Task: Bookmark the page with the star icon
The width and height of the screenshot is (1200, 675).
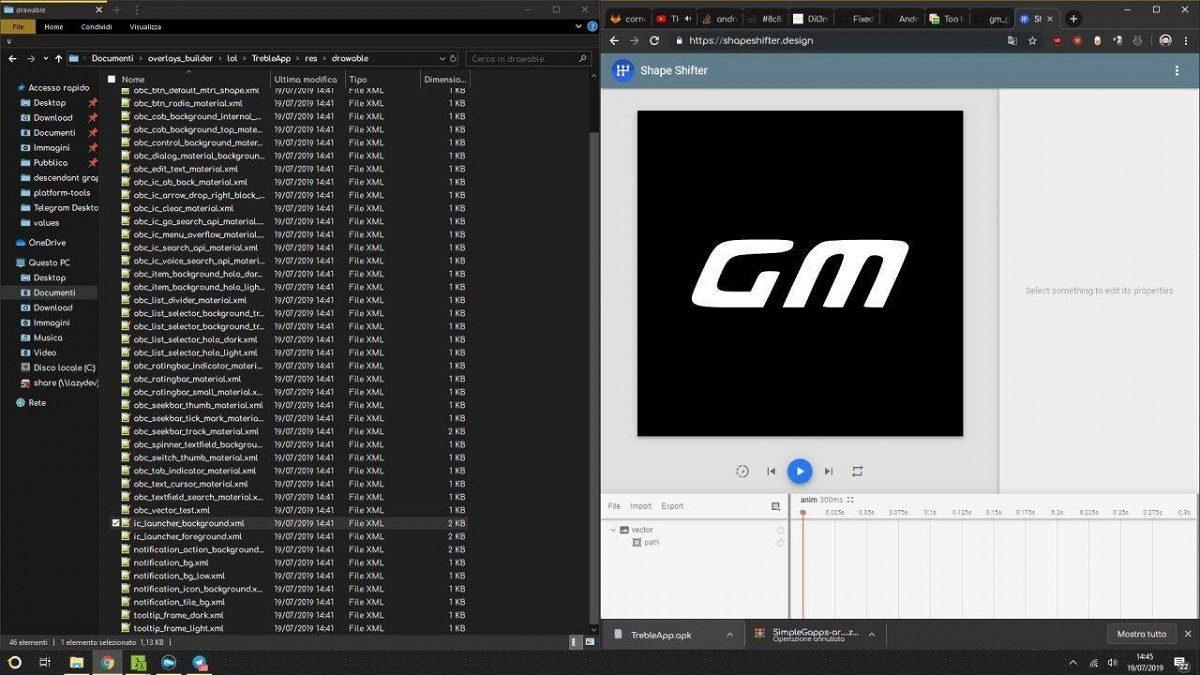Action: click(x=1032, y=41)
